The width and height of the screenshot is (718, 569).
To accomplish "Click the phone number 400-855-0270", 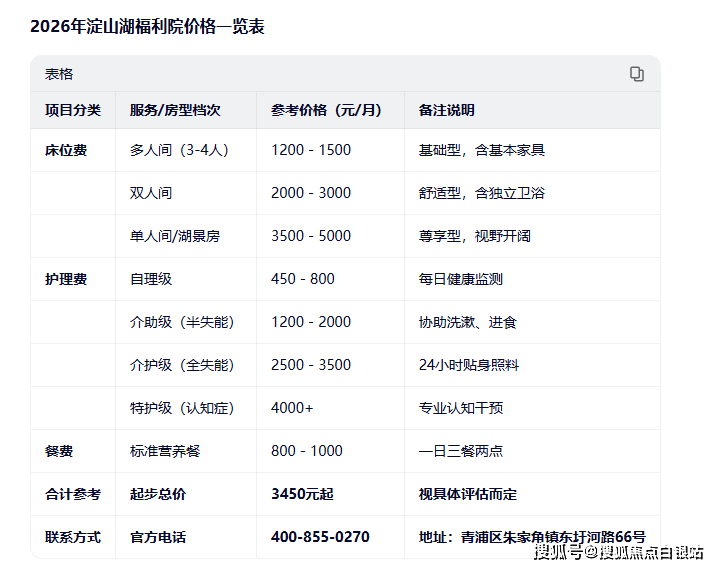I will point(320,537).
